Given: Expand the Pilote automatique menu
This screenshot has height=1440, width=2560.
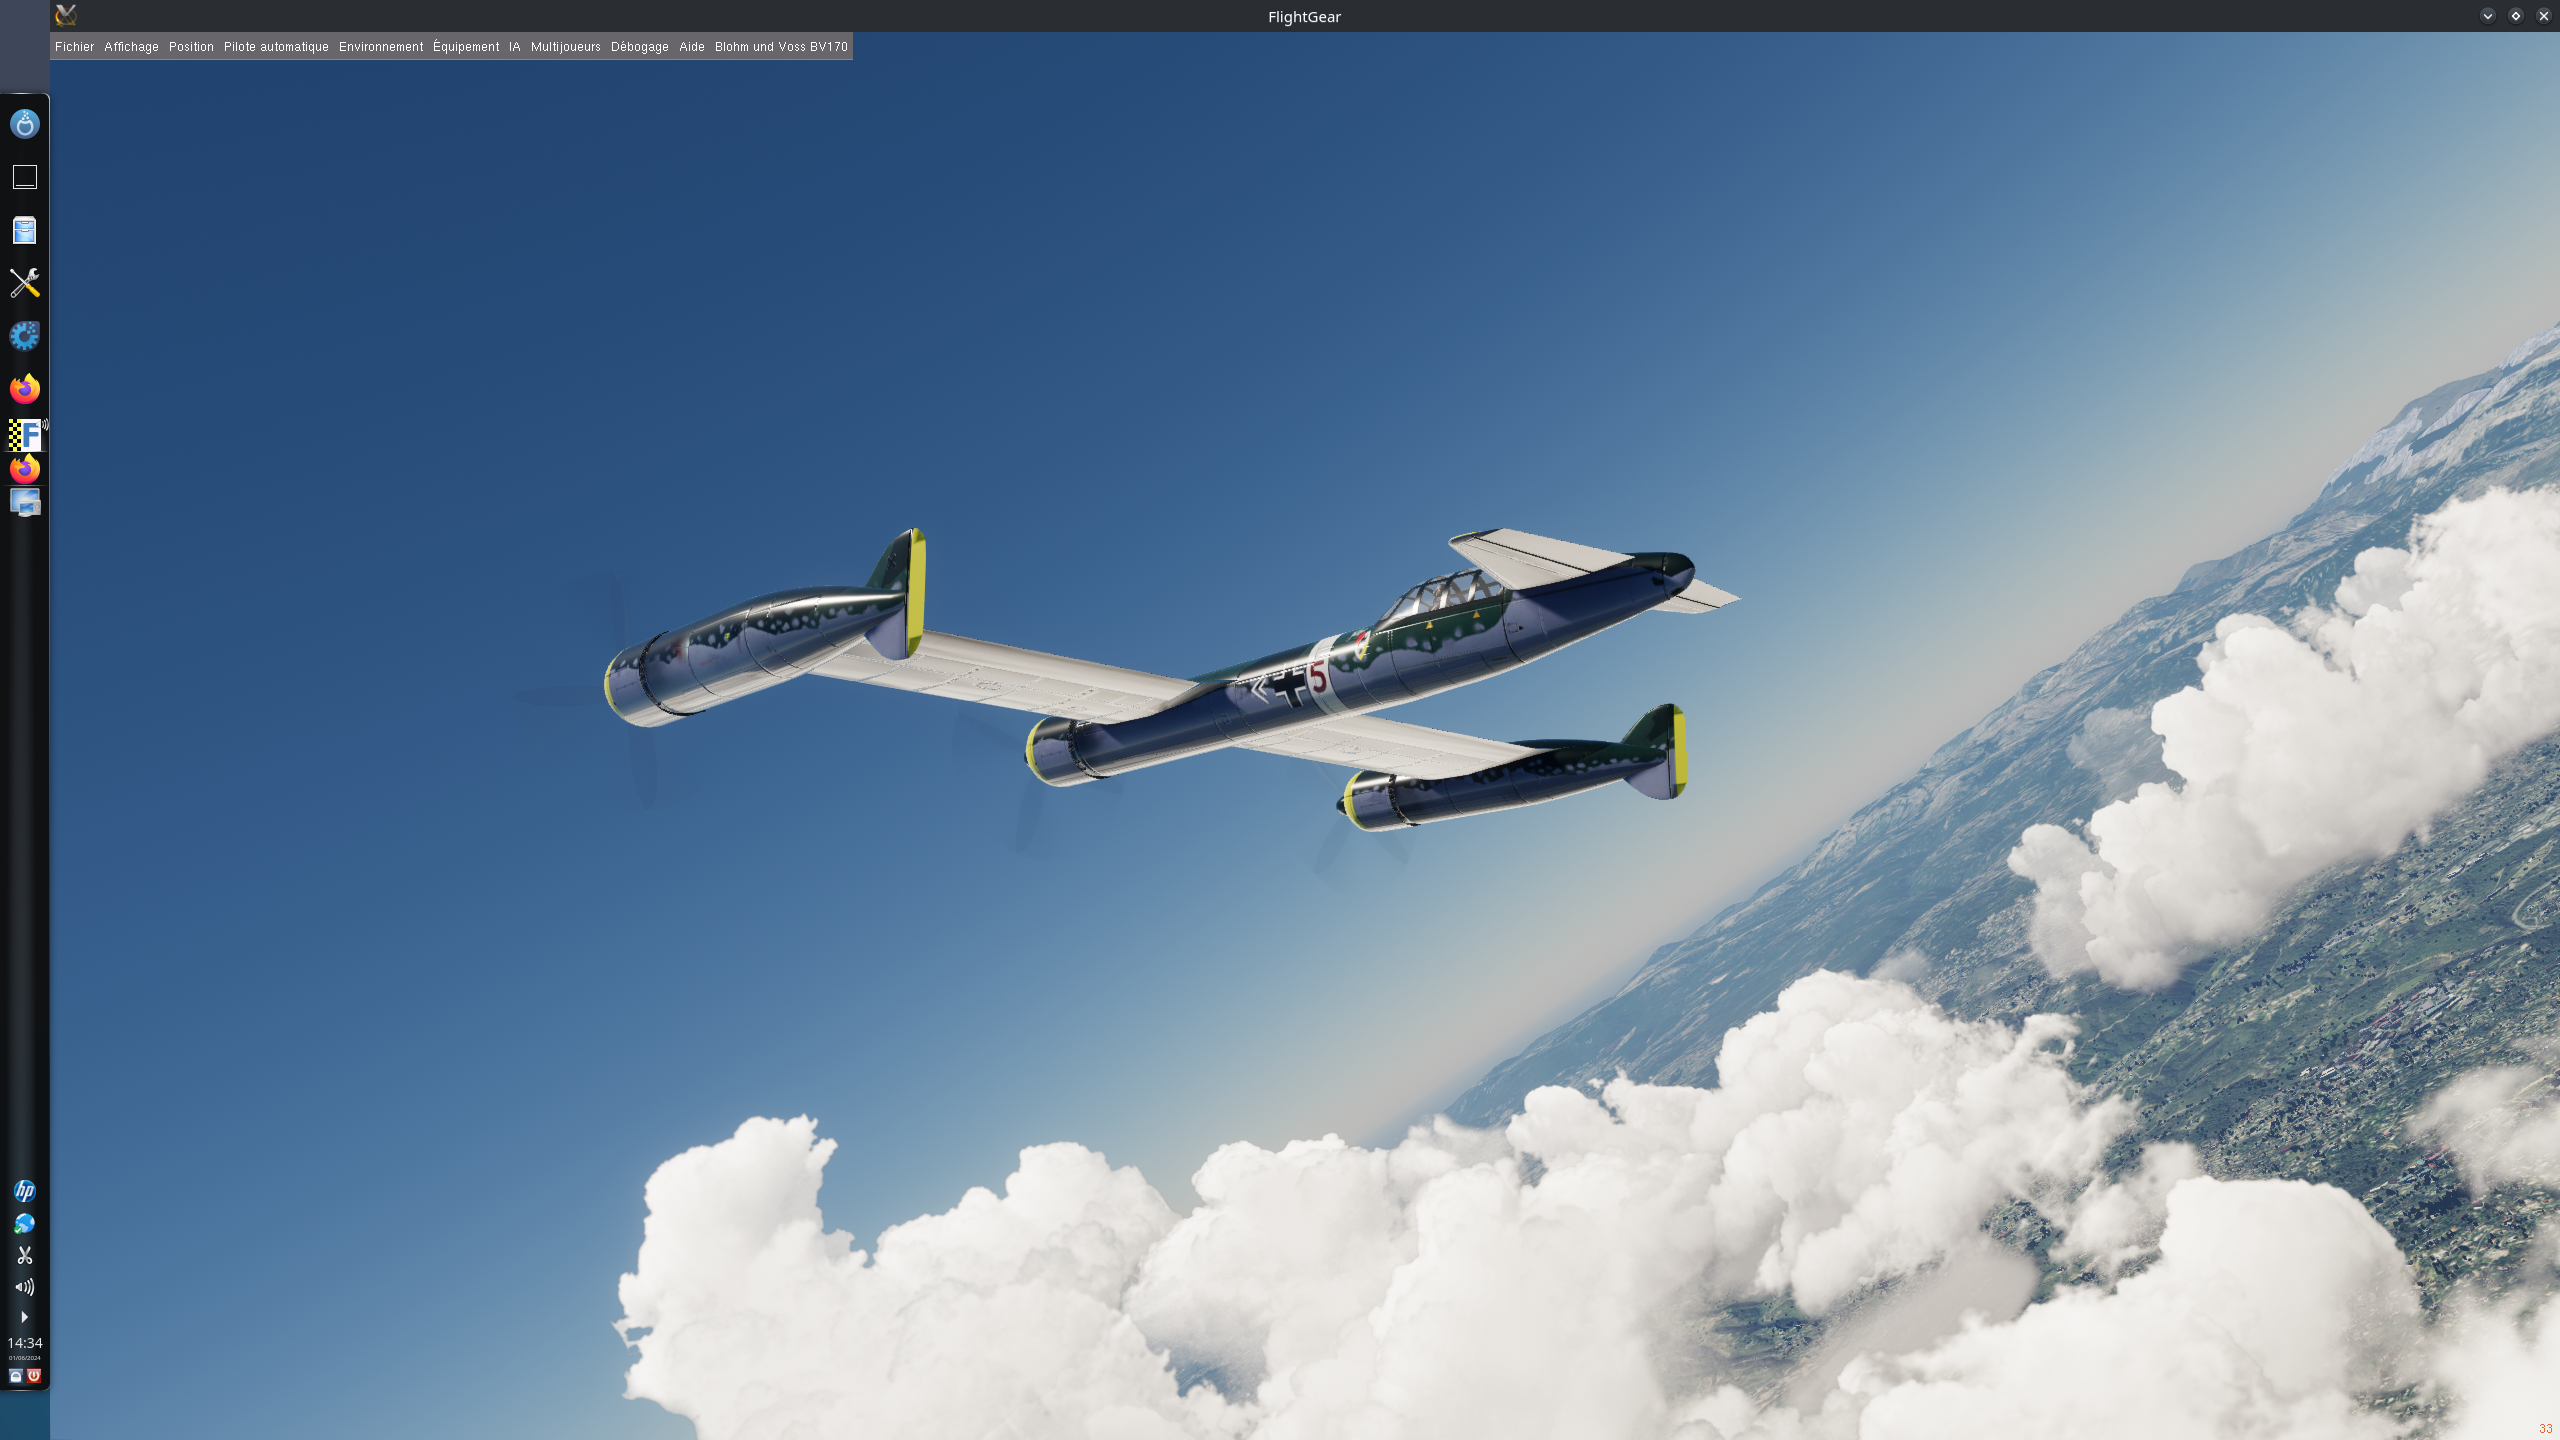Looking at the screenshot, I should tap(276, 47).
